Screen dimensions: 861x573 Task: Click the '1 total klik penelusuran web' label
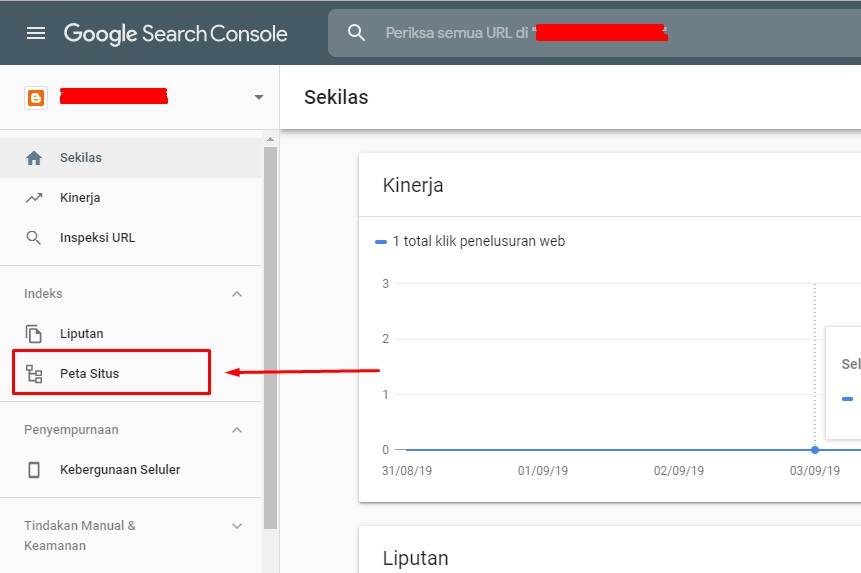479,241
